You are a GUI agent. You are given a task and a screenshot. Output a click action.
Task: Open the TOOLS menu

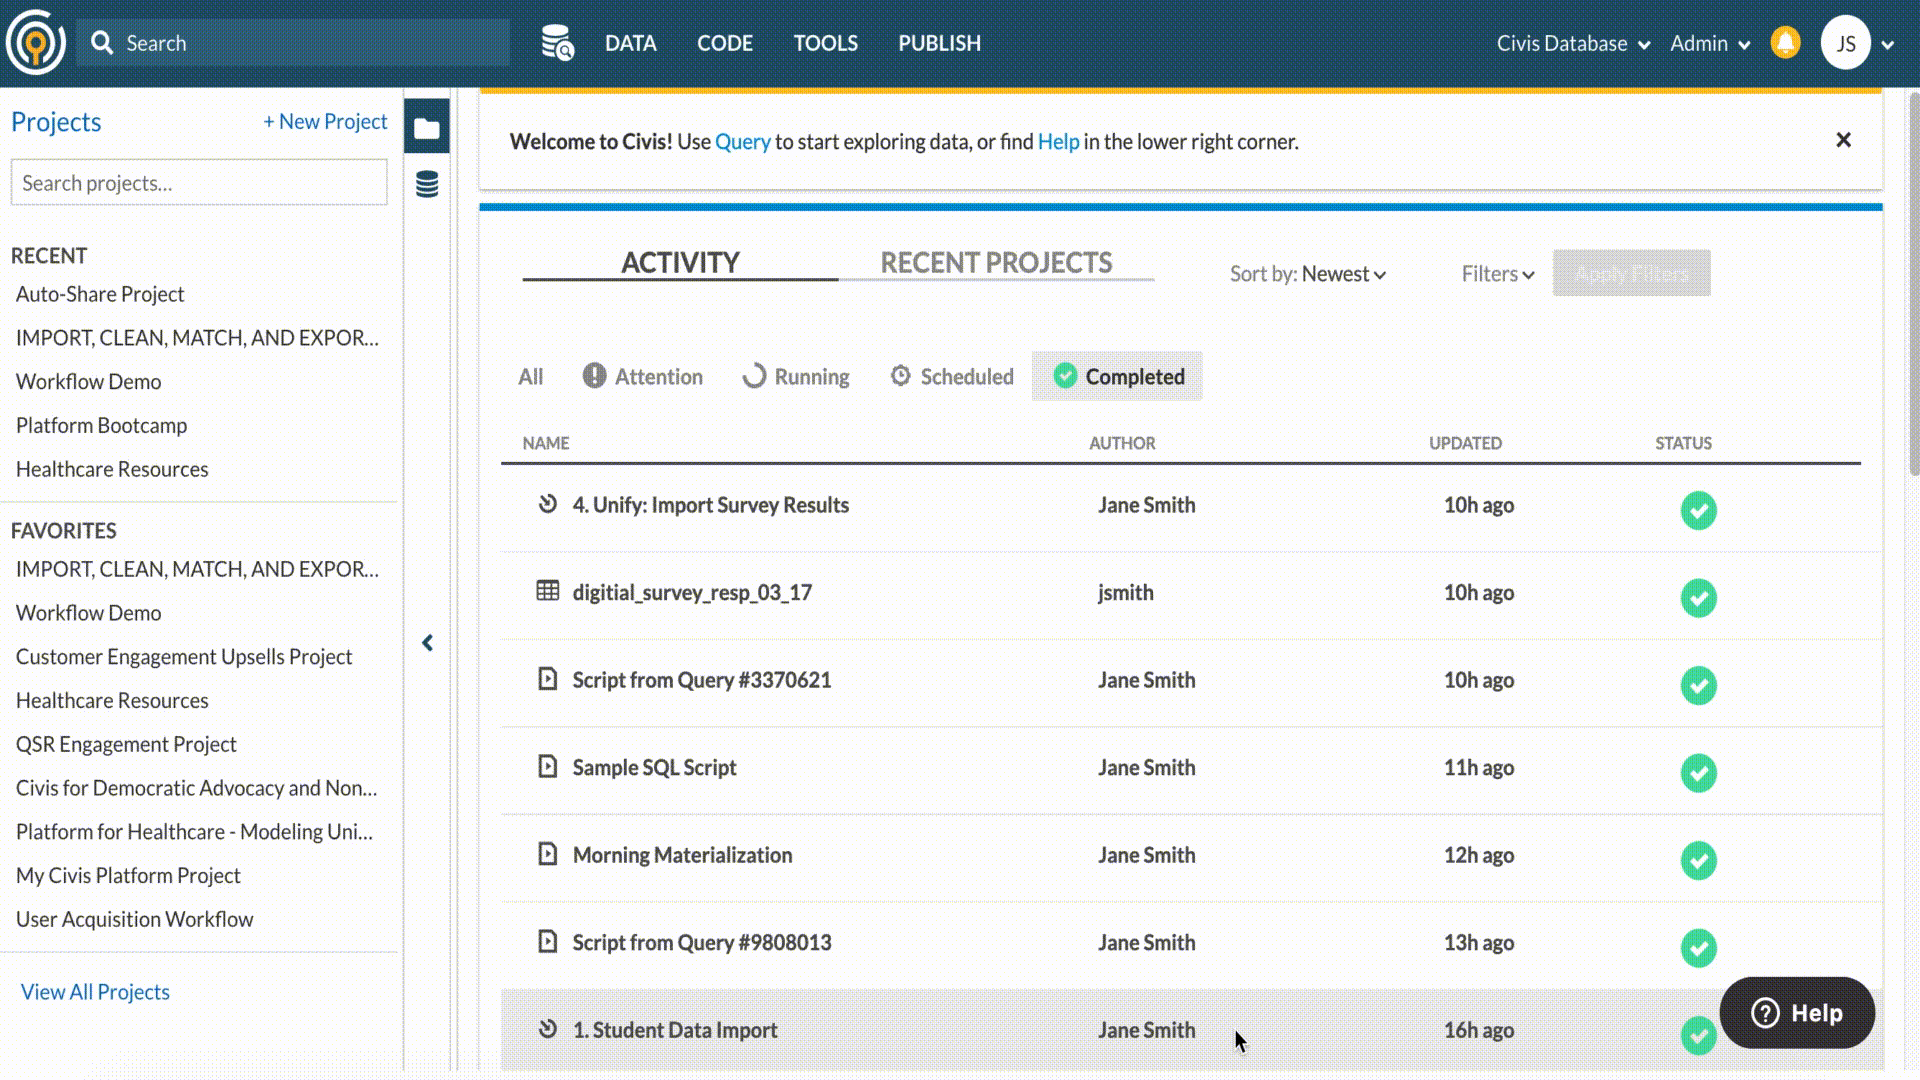pos(826,43)
